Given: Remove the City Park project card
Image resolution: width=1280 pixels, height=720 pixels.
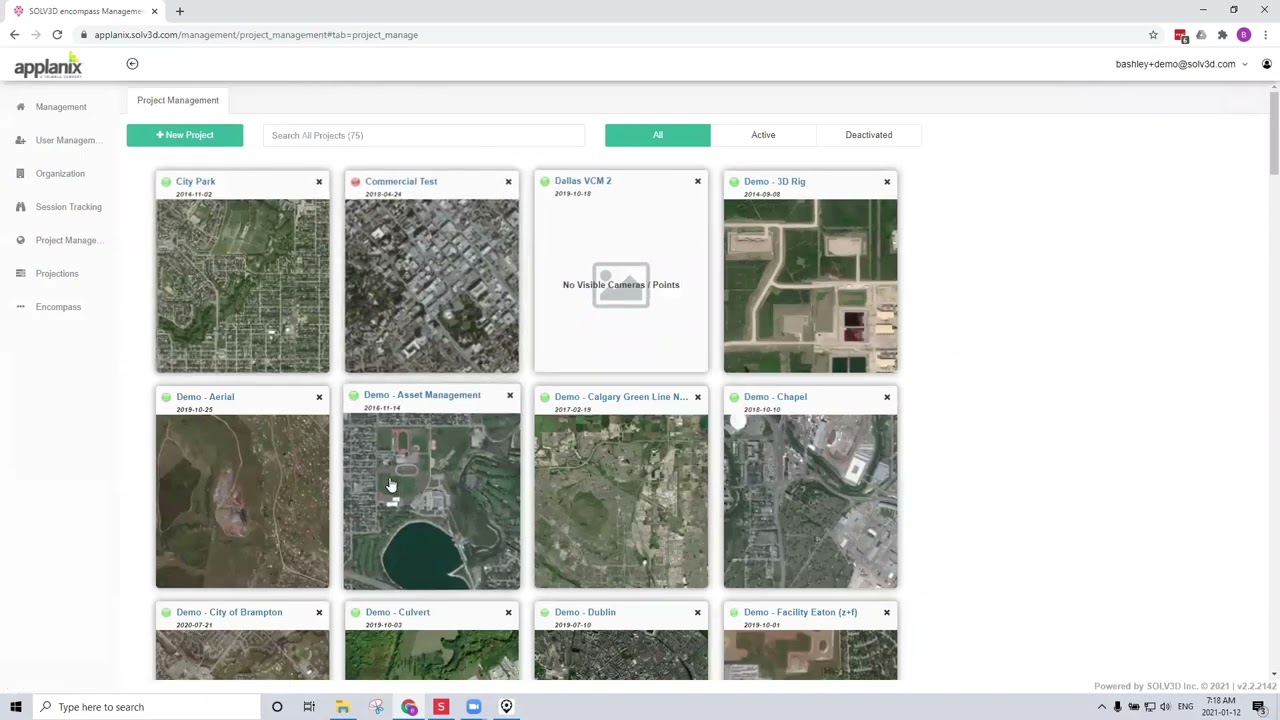Looking at the screenshot, I should [x=319, y=182].
